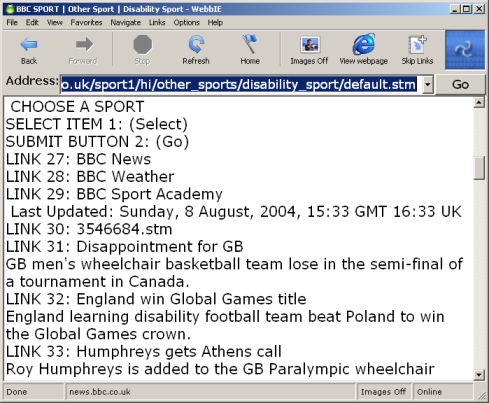Go to the Home flag icon
The image size is (489, 403).
point(250,44)
